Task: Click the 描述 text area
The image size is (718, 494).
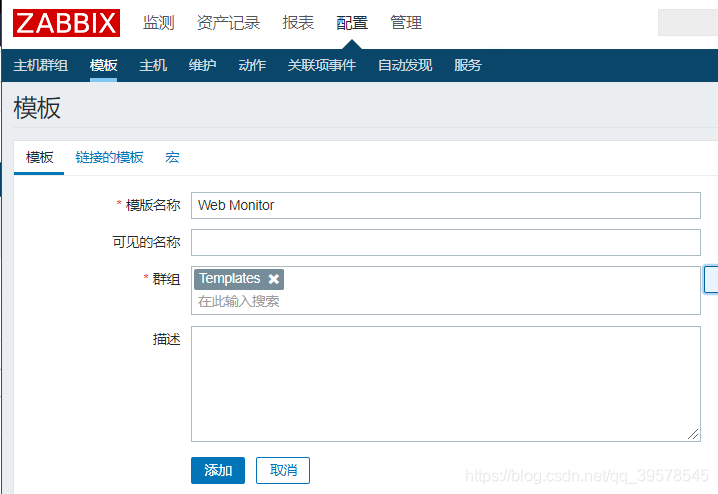Action: (x=446, y=384)
